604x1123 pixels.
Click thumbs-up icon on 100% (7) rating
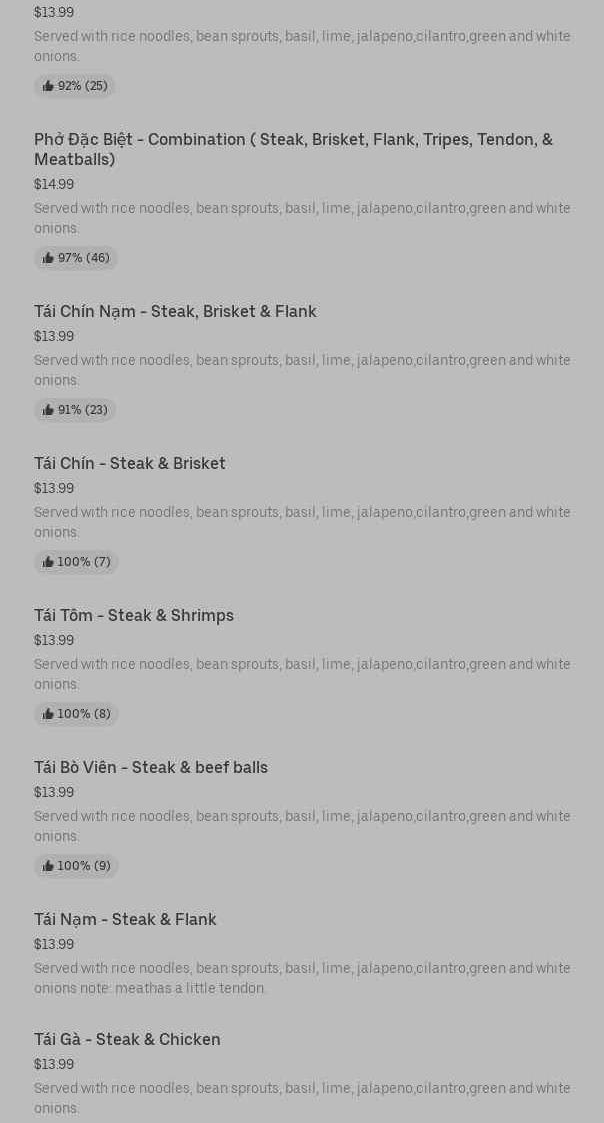point(48,562)
